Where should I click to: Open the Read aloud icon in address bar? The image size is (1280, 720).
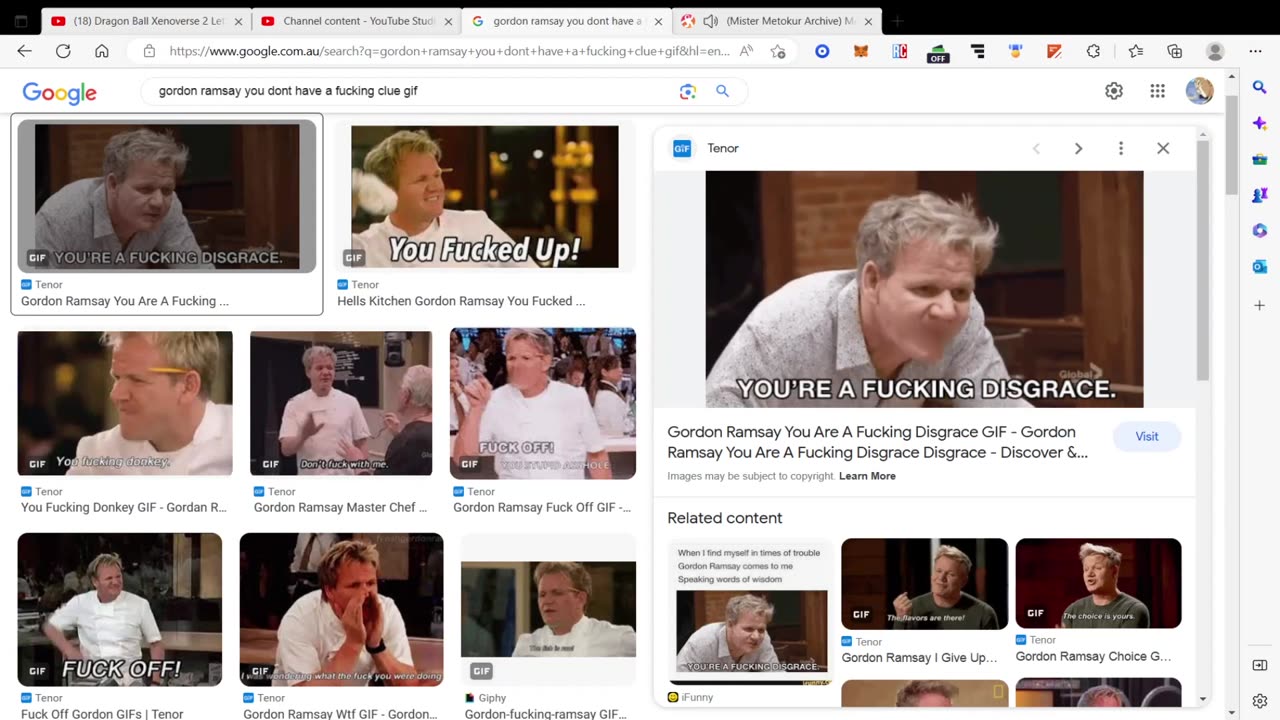pyautogui.click(x=746, y=51)
